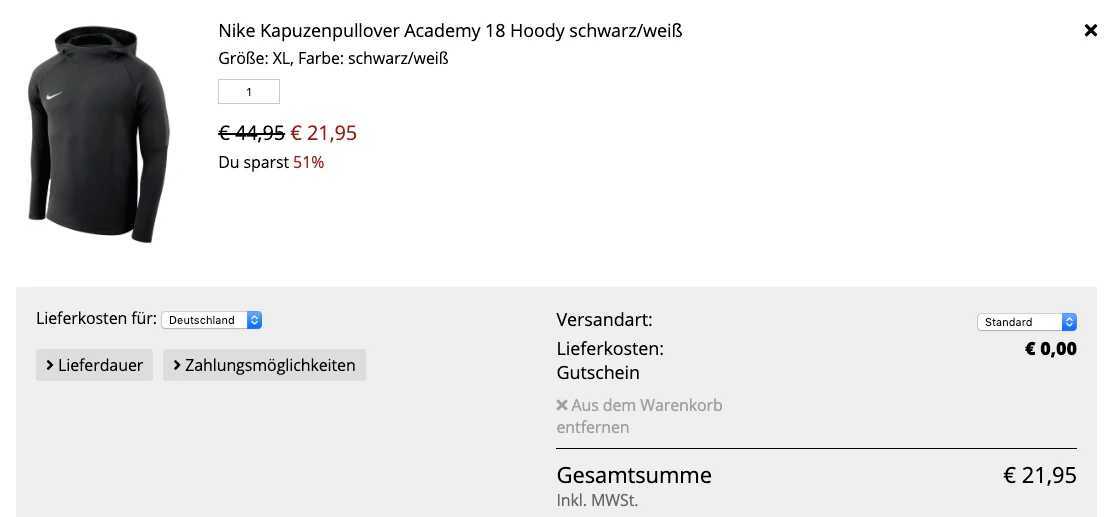The image size is (1116, 517).
Task: Click the reduced price € 21,95 in red
Action: 324,133
